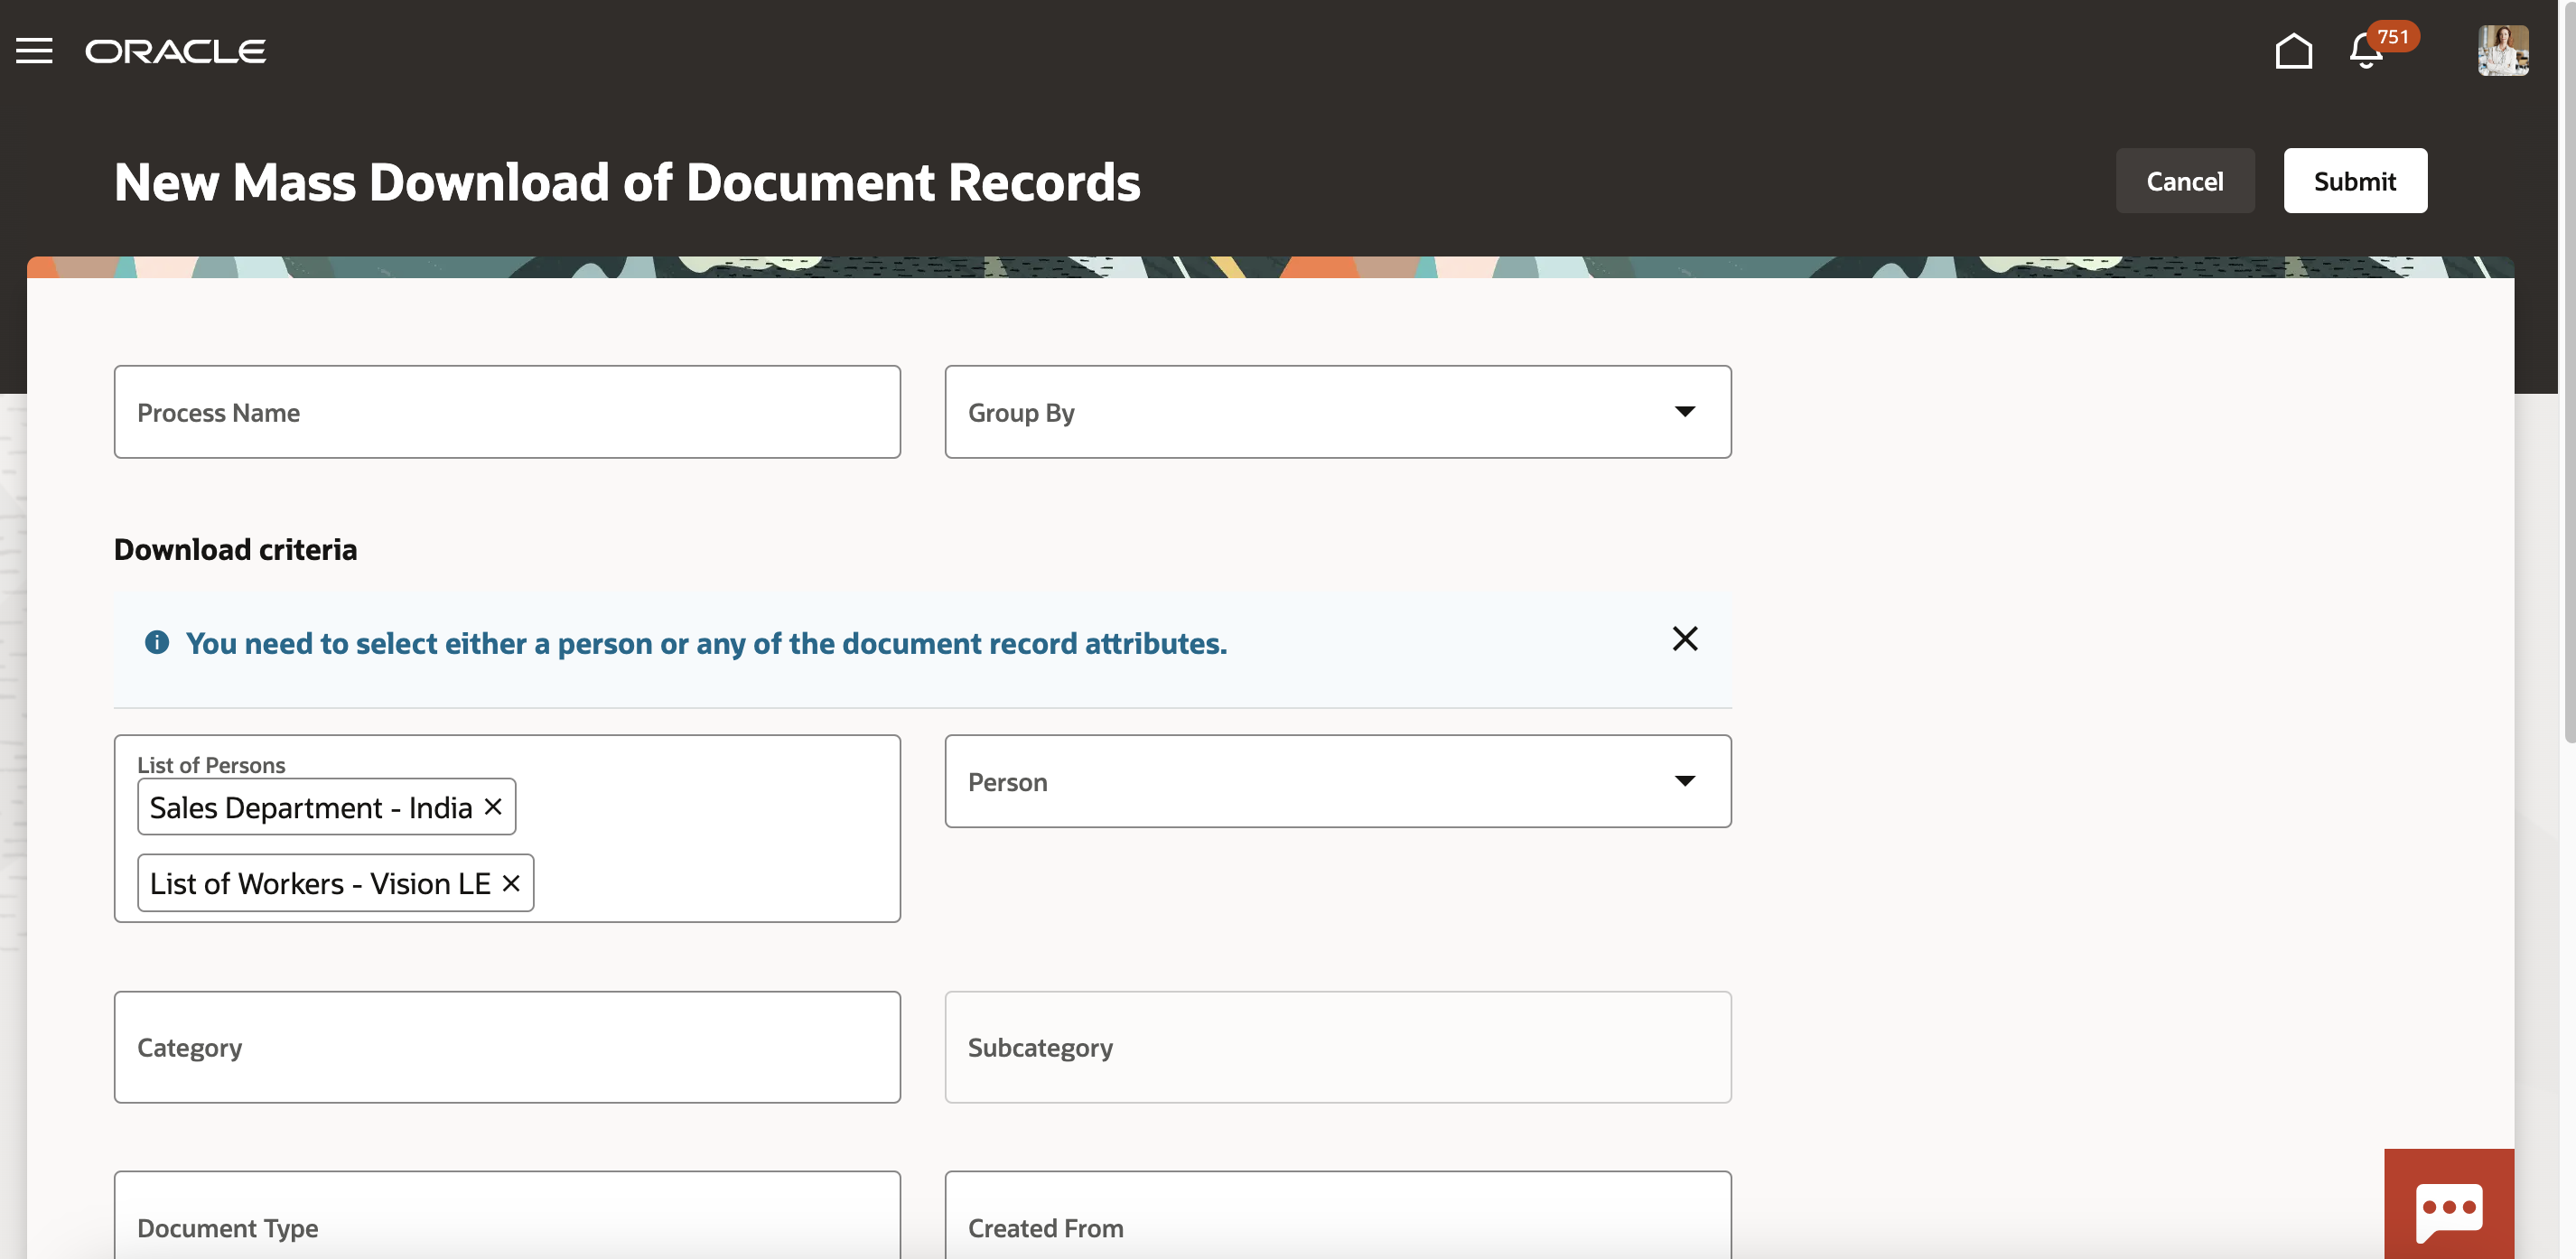
Task: Click the Subcategory field
Action: click(x=1337, y=1047)
